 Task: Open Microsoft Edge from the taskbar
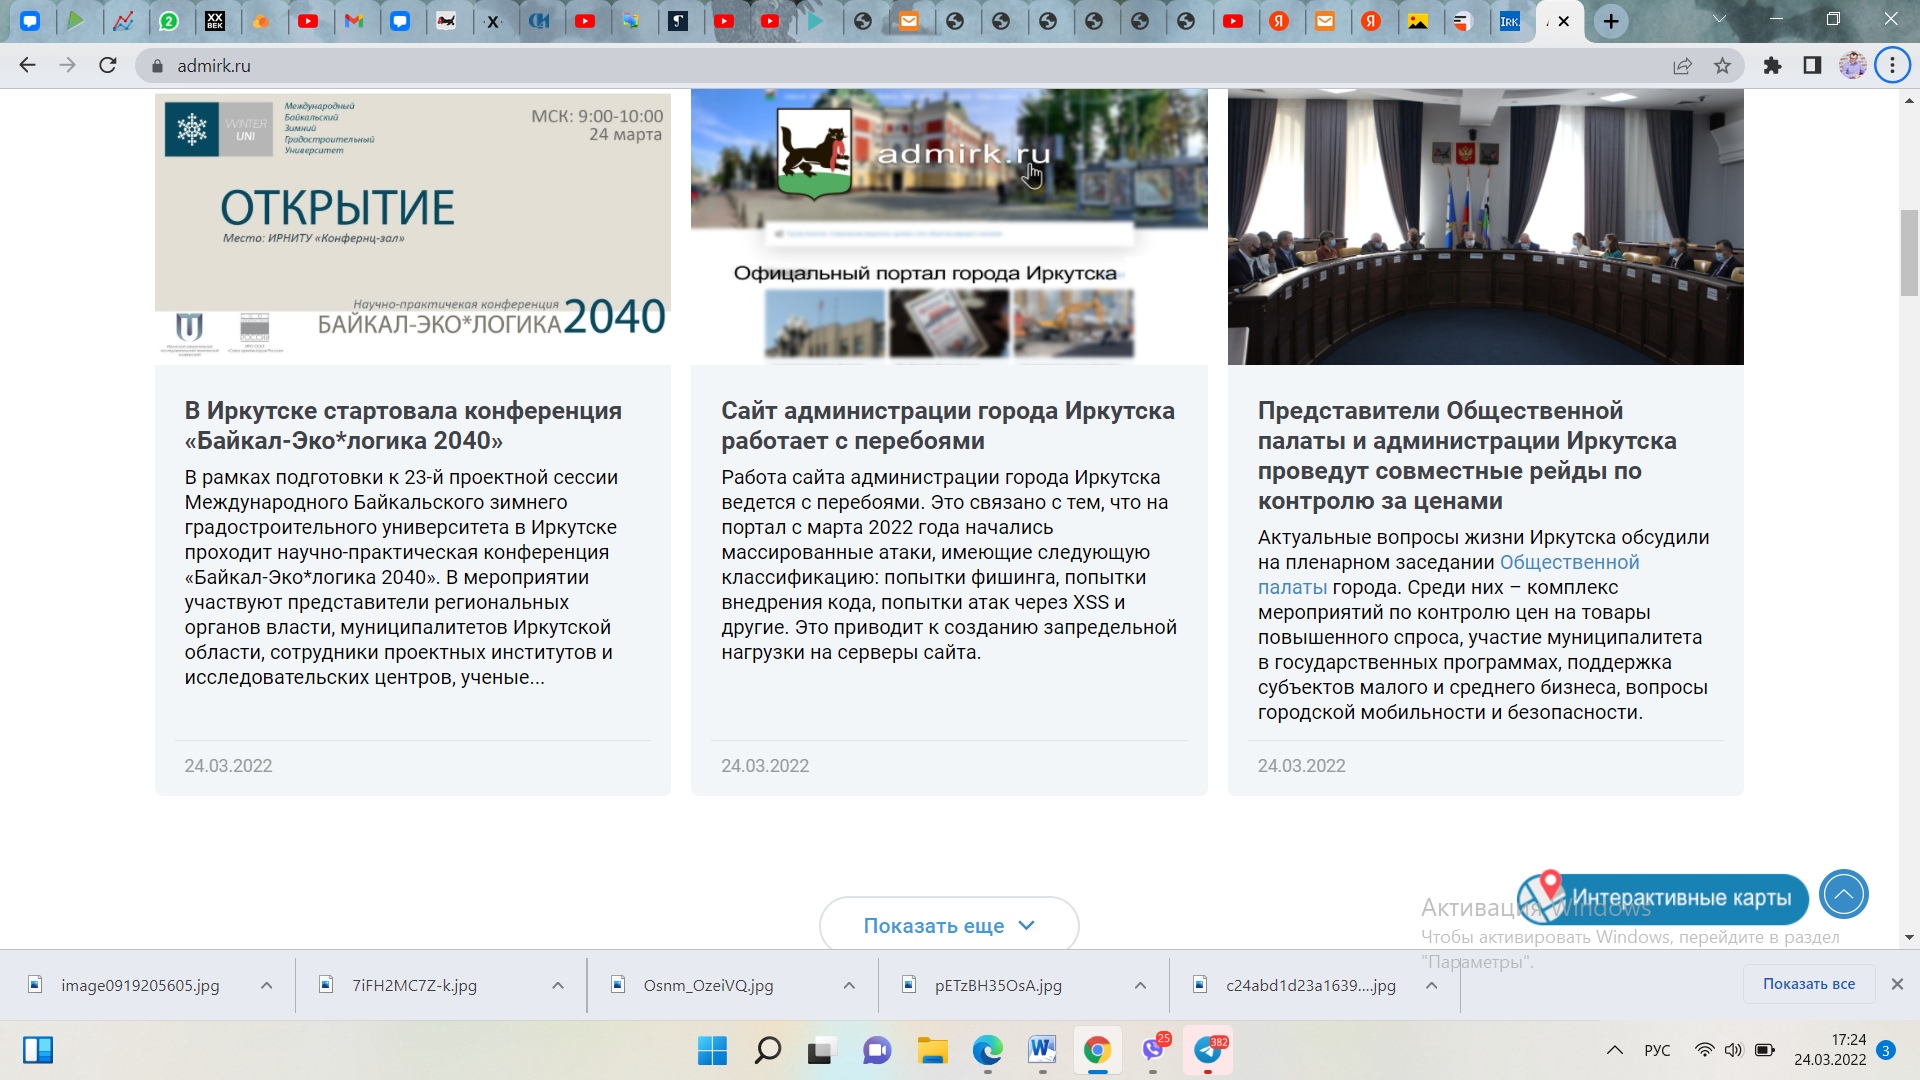(987, 1050)
